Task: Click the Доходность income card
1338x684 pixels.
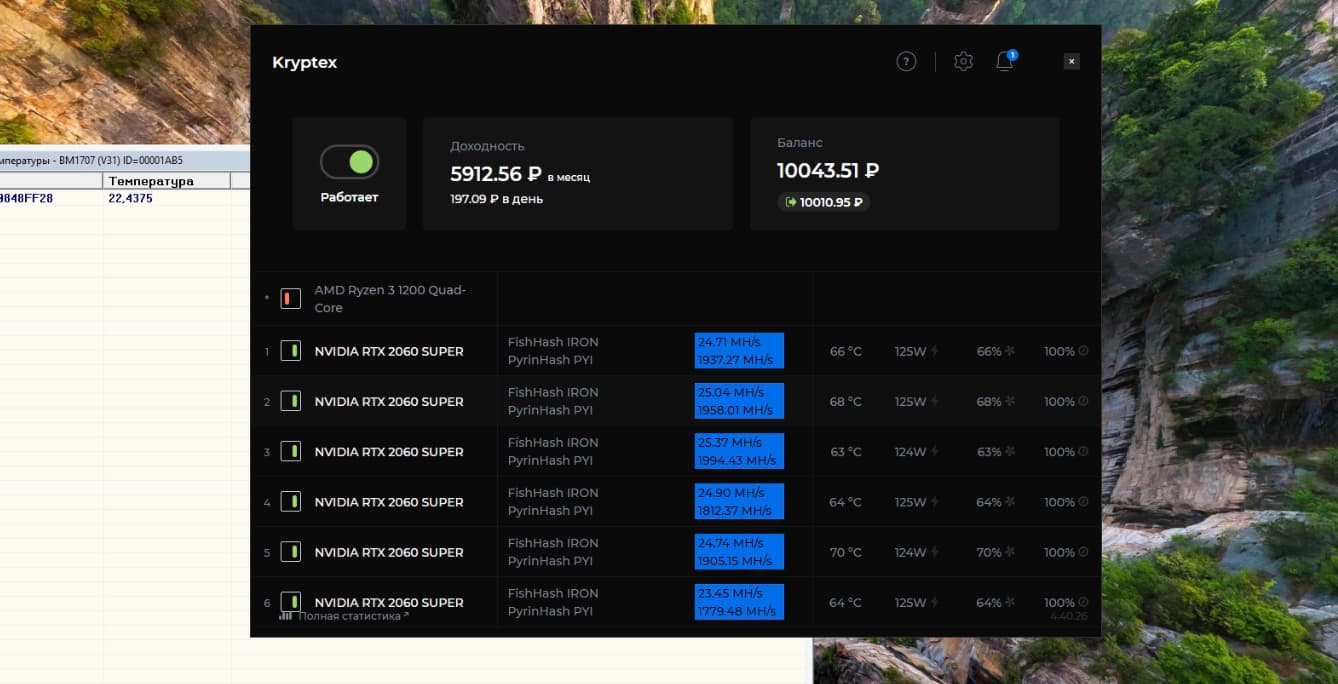Action: [x=577, y=174]
